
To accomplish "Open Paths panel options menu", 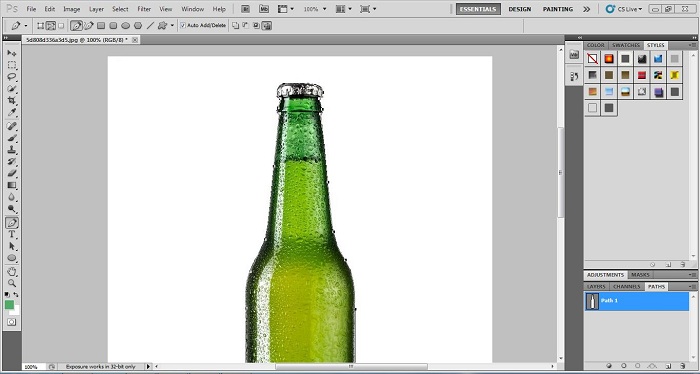I will point(692,287).
